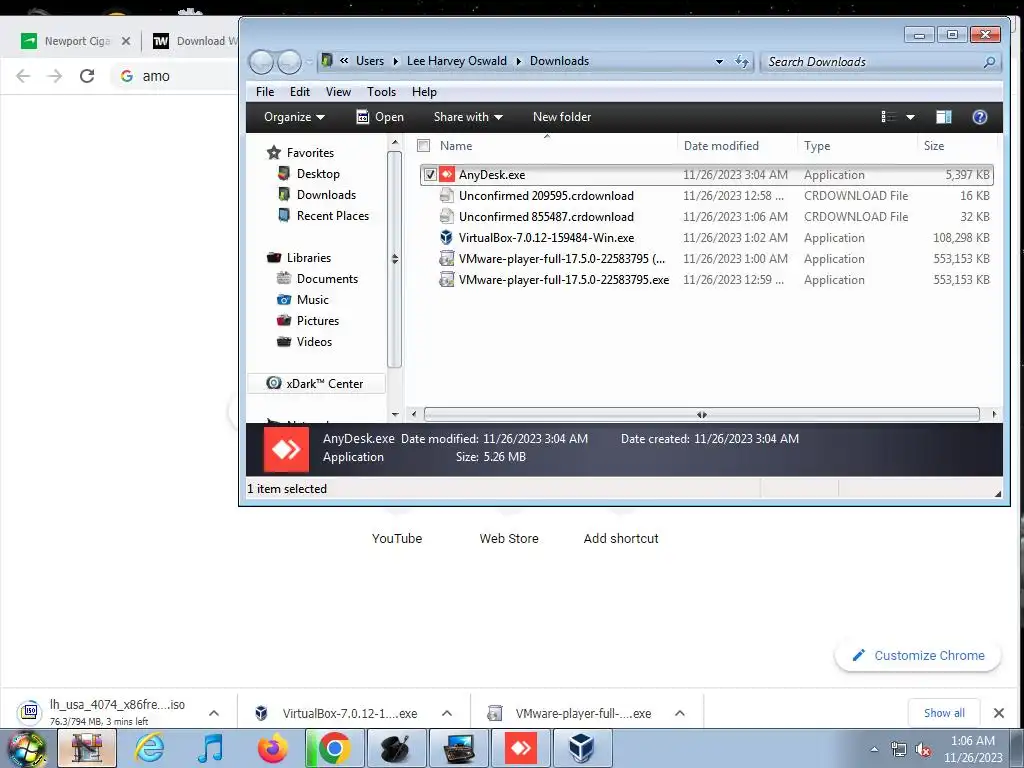Toggle the preview pane icon
This screenshot has width=1024, height=768.
[x=944, y=117]
